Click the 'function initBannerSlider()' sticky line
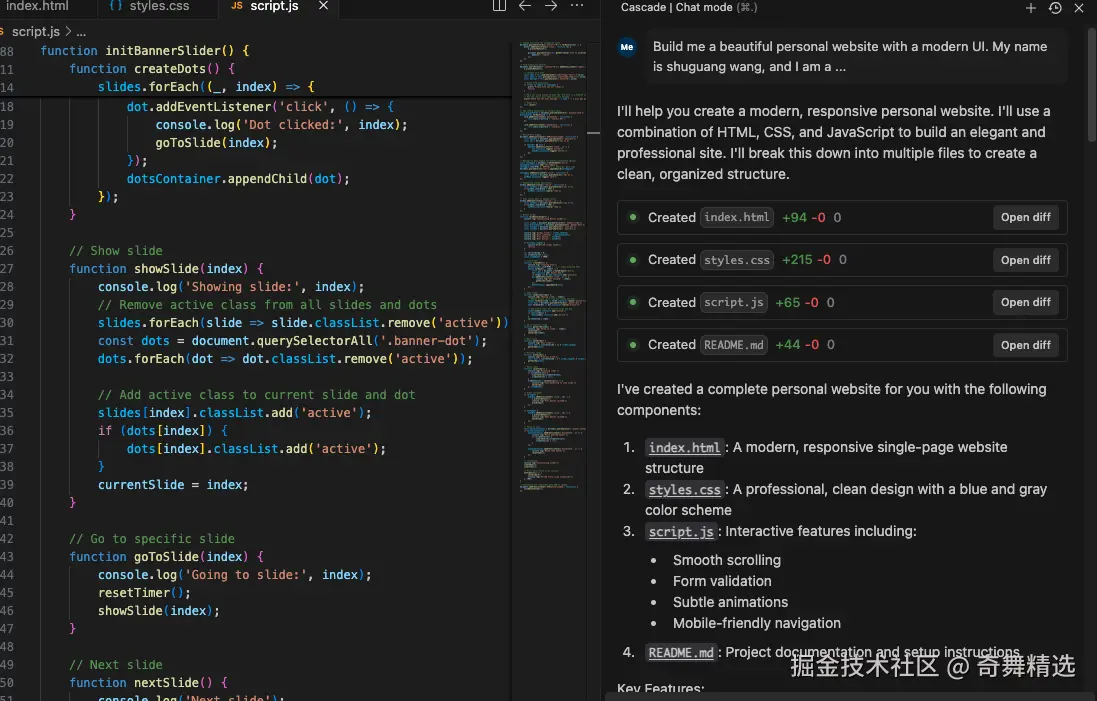This screenshot has width=1097, height=701. (144, 51)
